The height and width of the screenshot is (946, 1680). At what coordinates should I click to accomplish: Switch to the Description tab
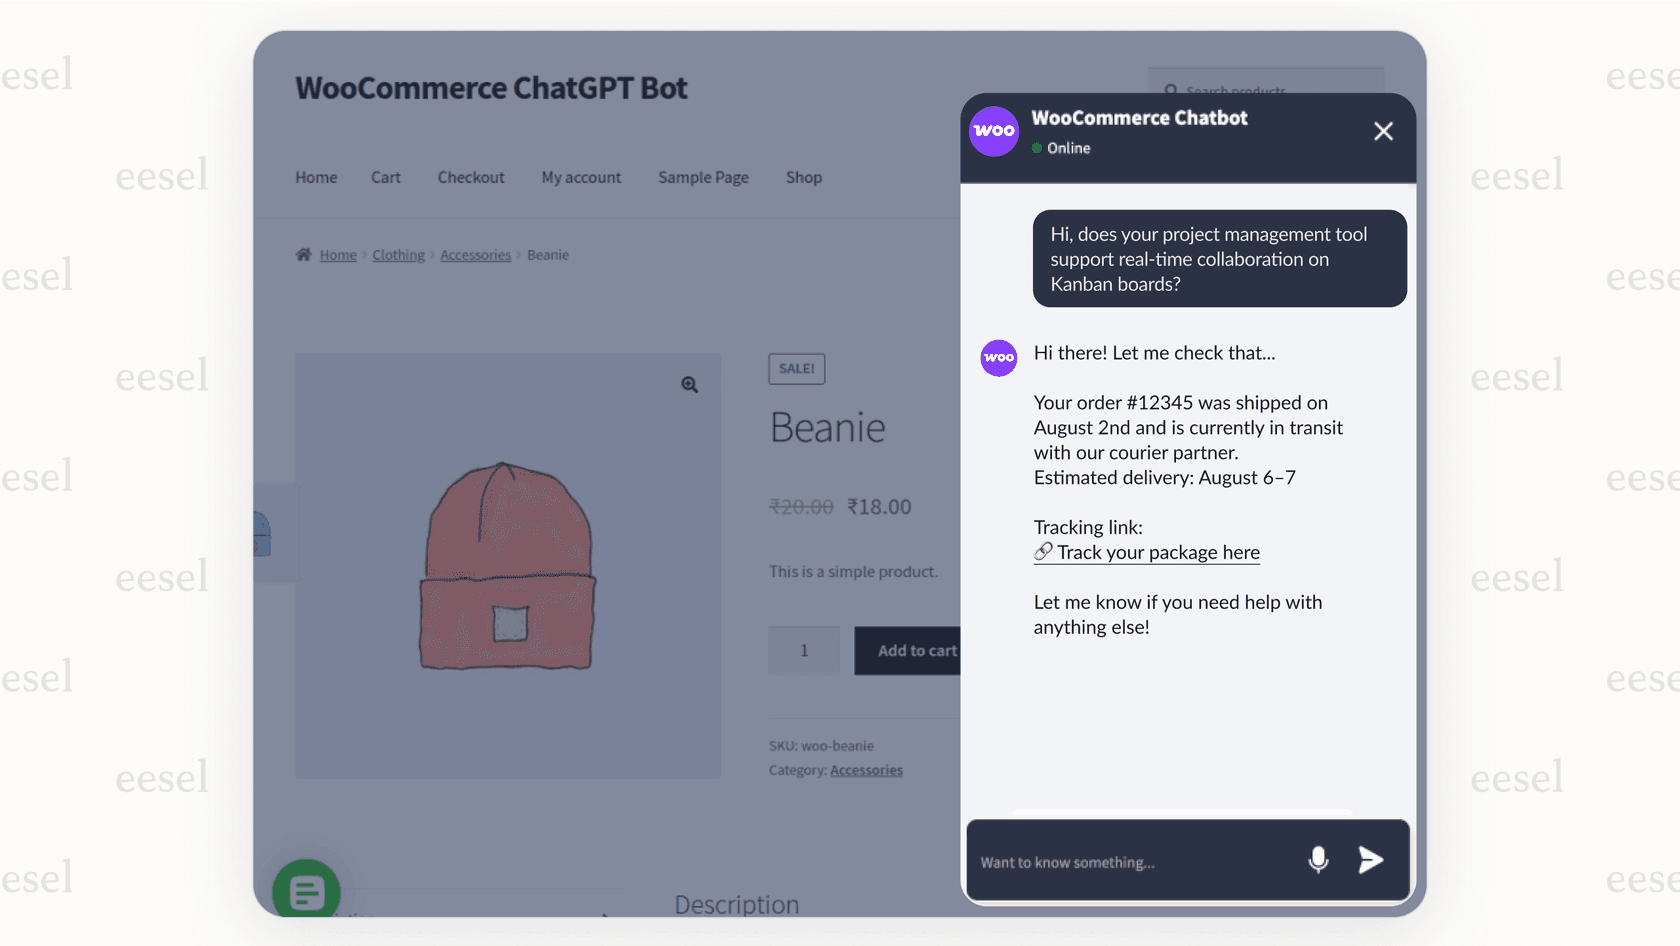[737, 904]
